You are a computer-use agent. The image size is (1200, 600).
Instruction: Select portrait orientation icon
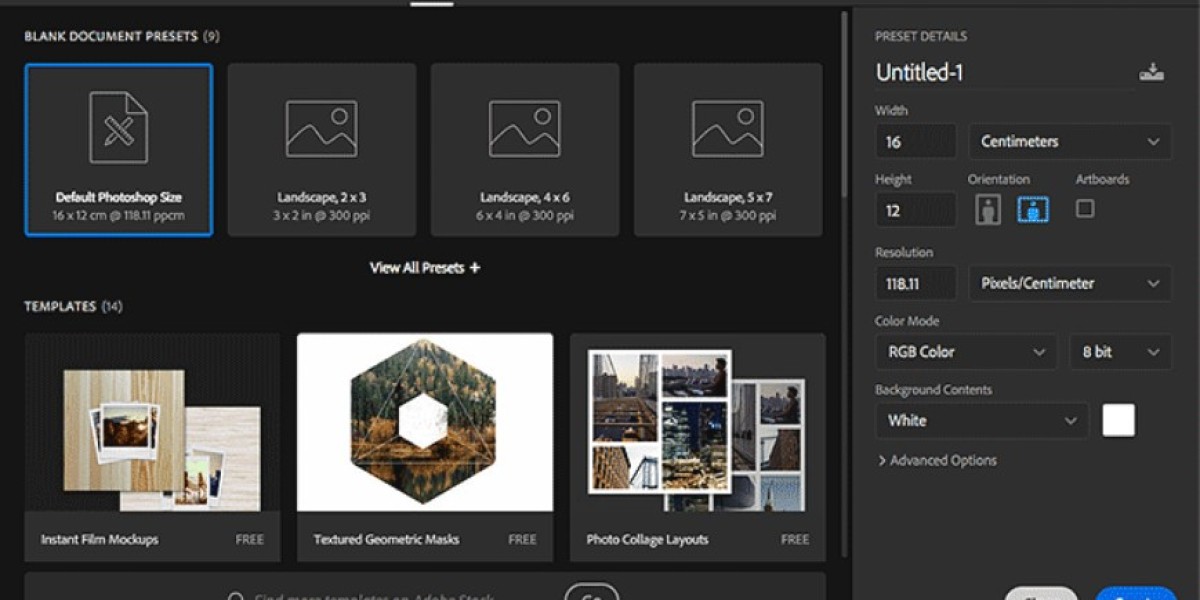(988, 210)
